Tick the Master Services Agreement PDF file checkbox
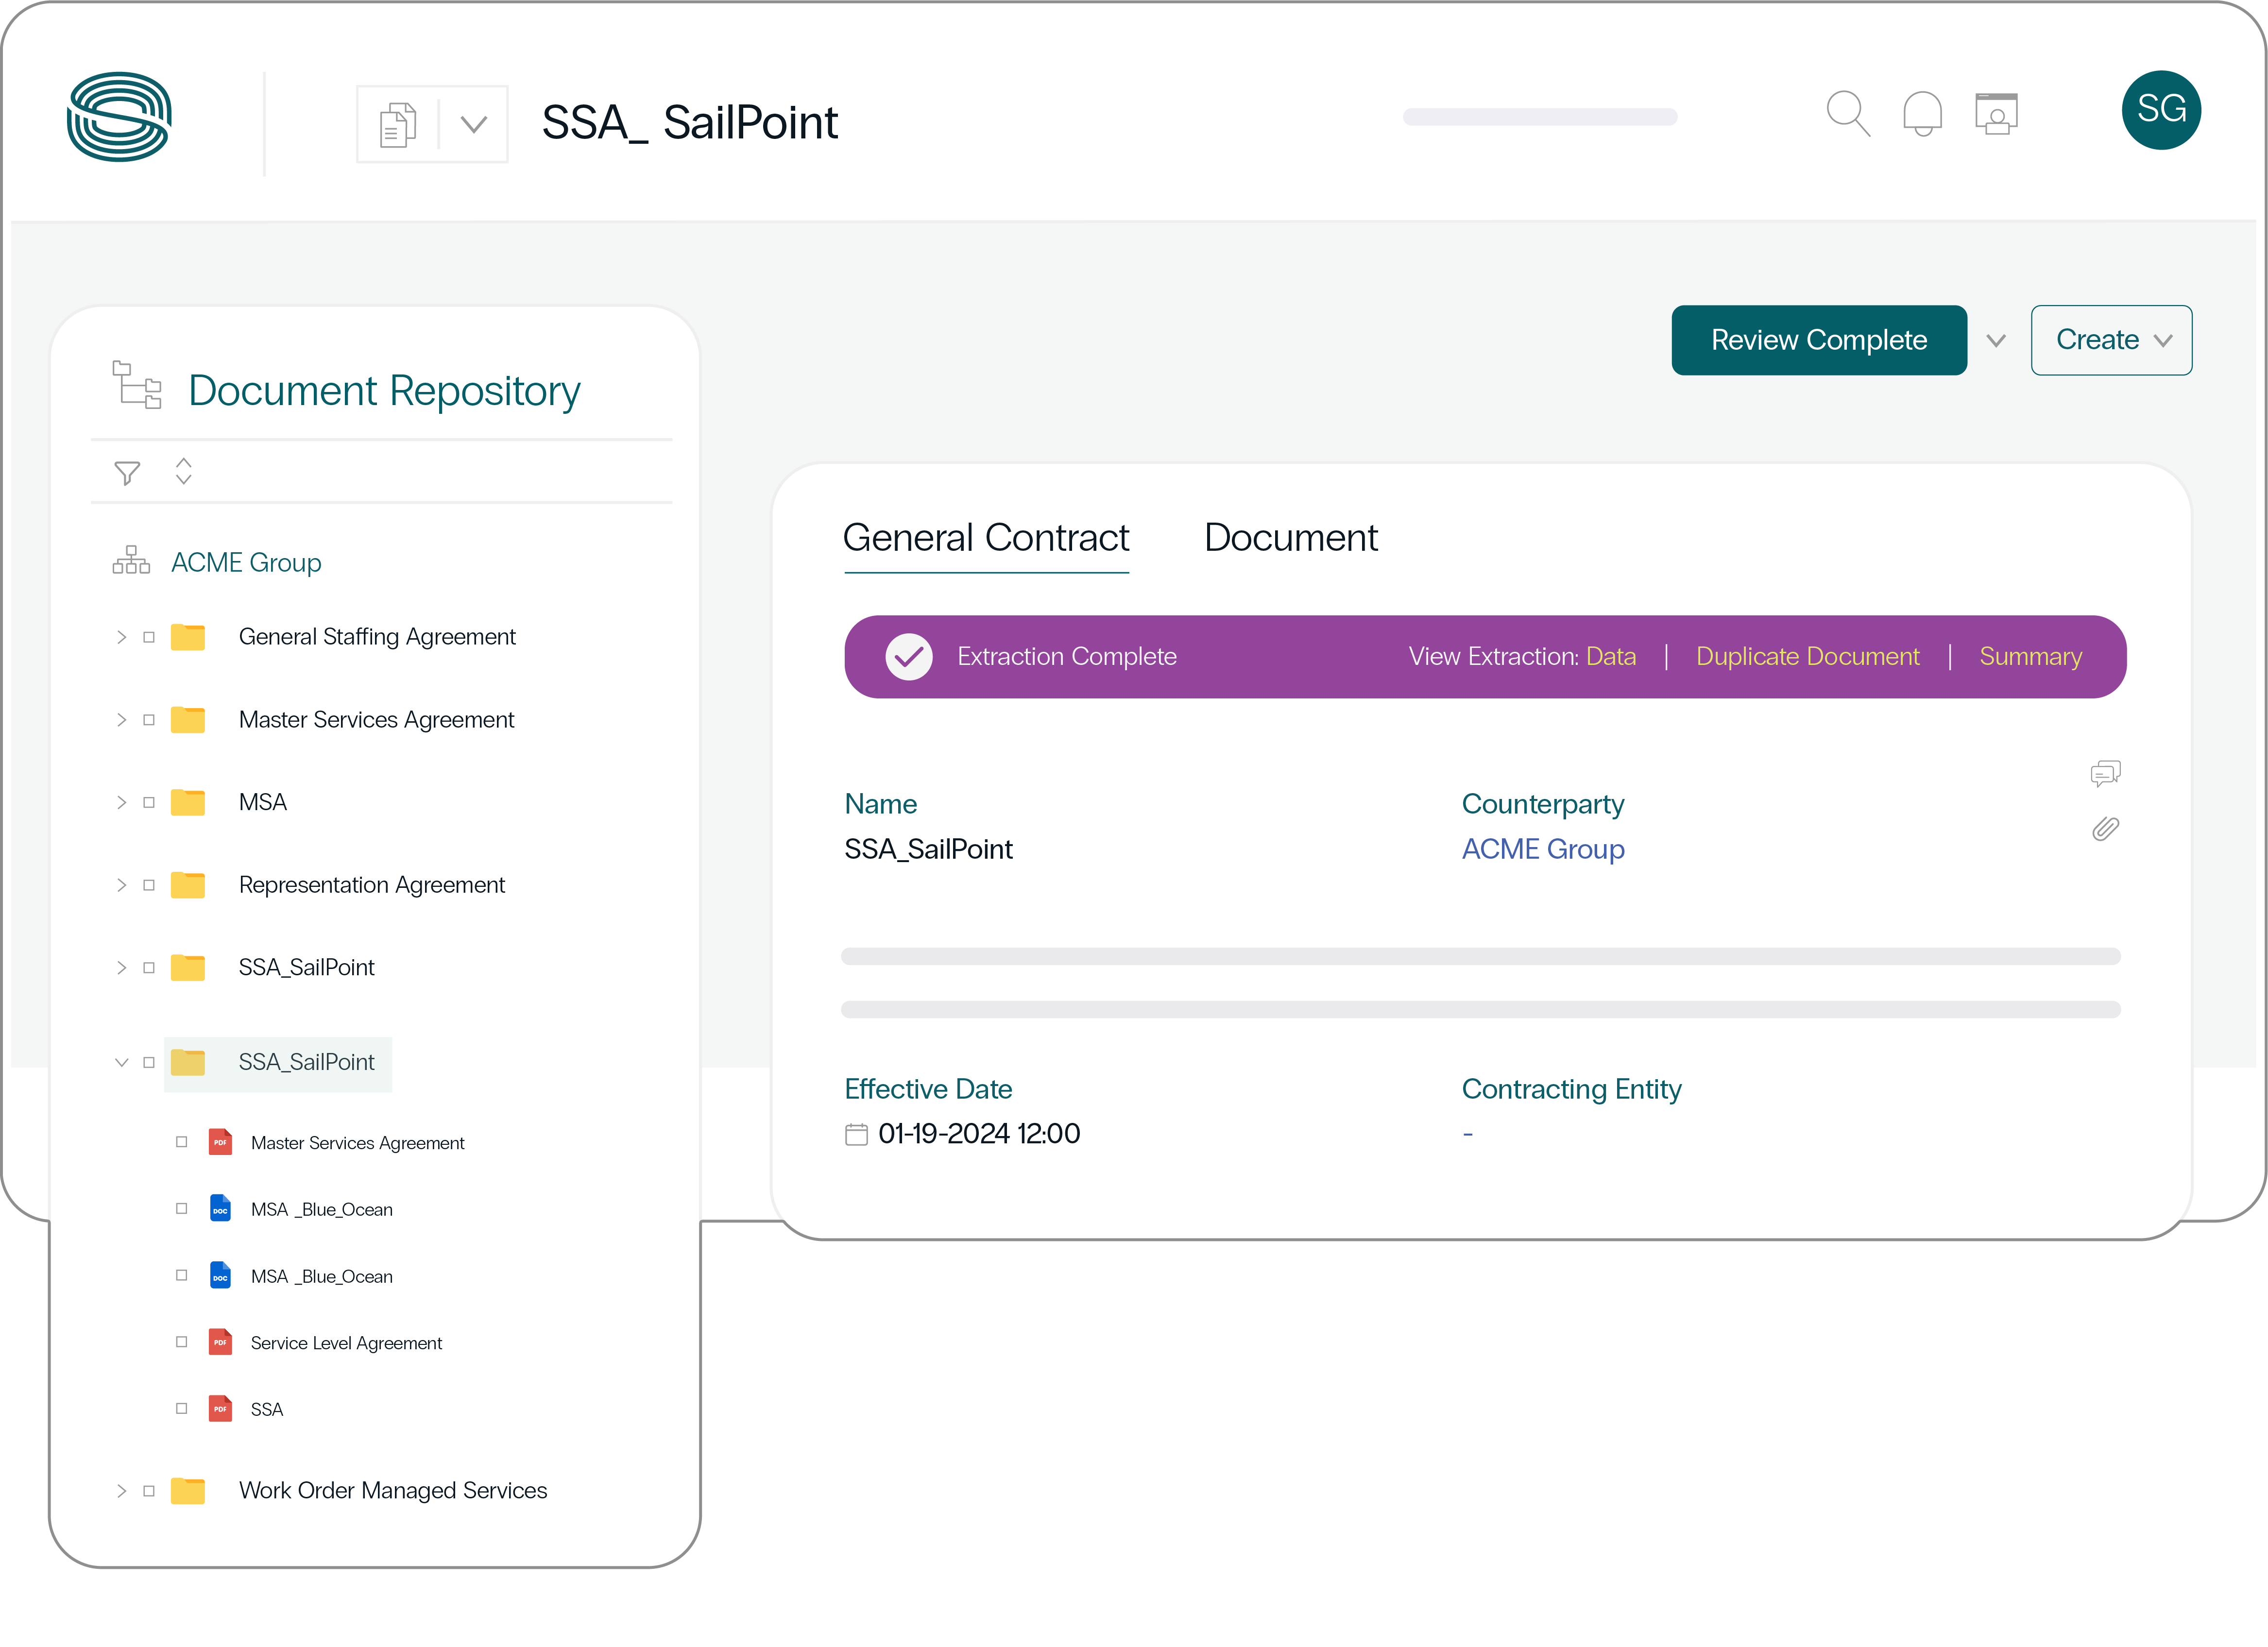 pyautogui.click(x=181, y=1142)
